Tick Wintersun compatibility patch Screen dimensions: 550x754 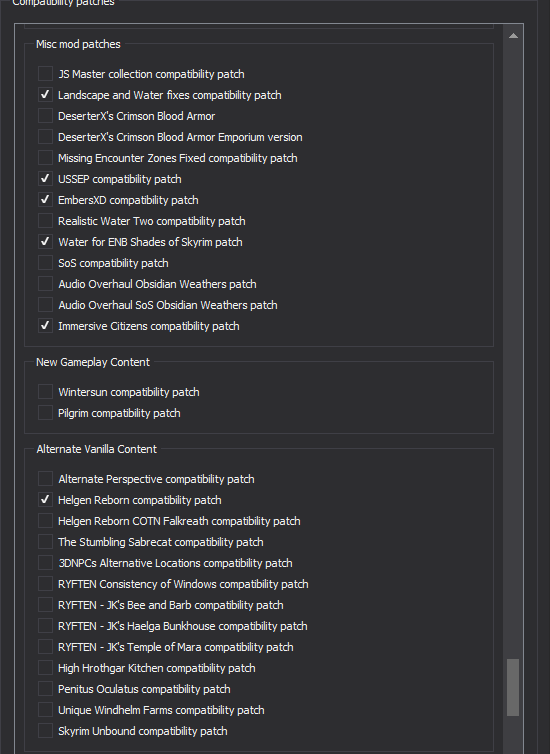[45, 392]
